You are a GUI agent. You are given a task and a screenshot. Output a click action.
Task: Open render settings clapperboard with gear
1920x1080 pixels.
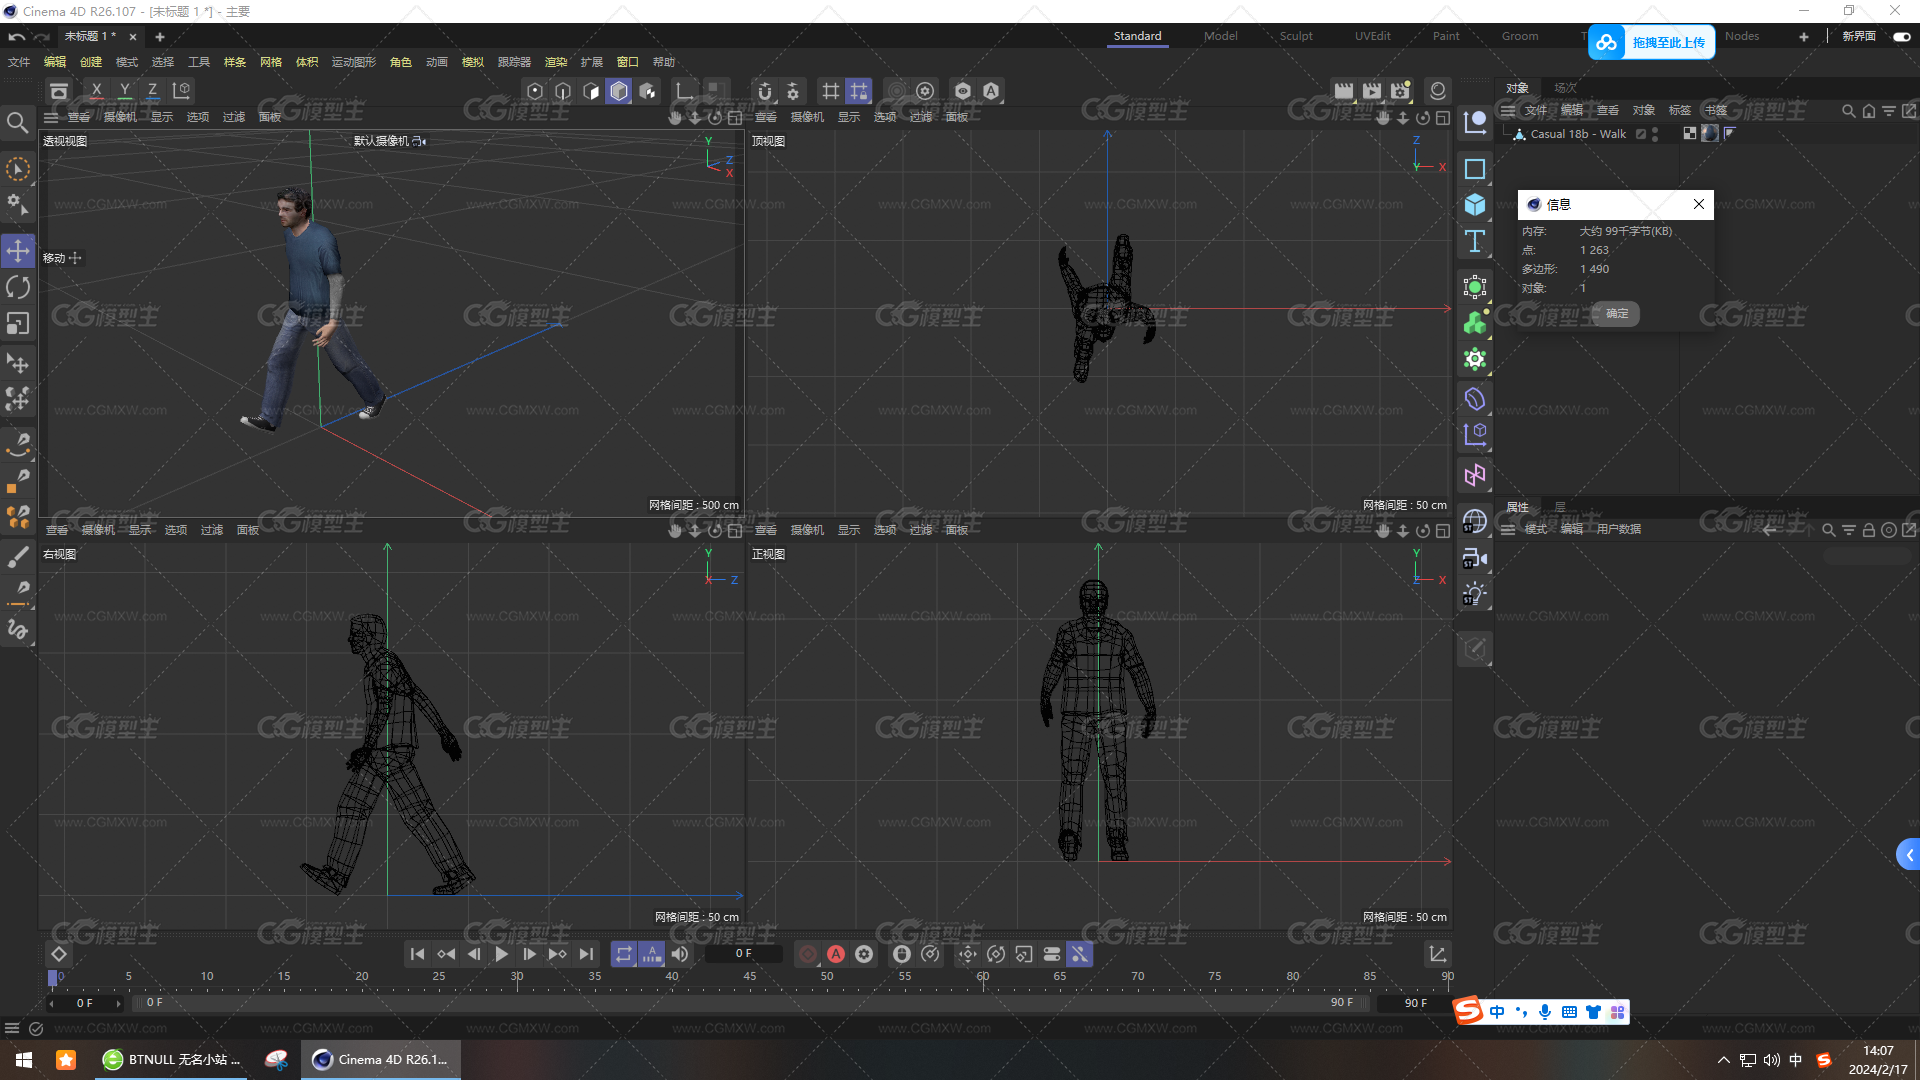click(x=1400, y=91)
